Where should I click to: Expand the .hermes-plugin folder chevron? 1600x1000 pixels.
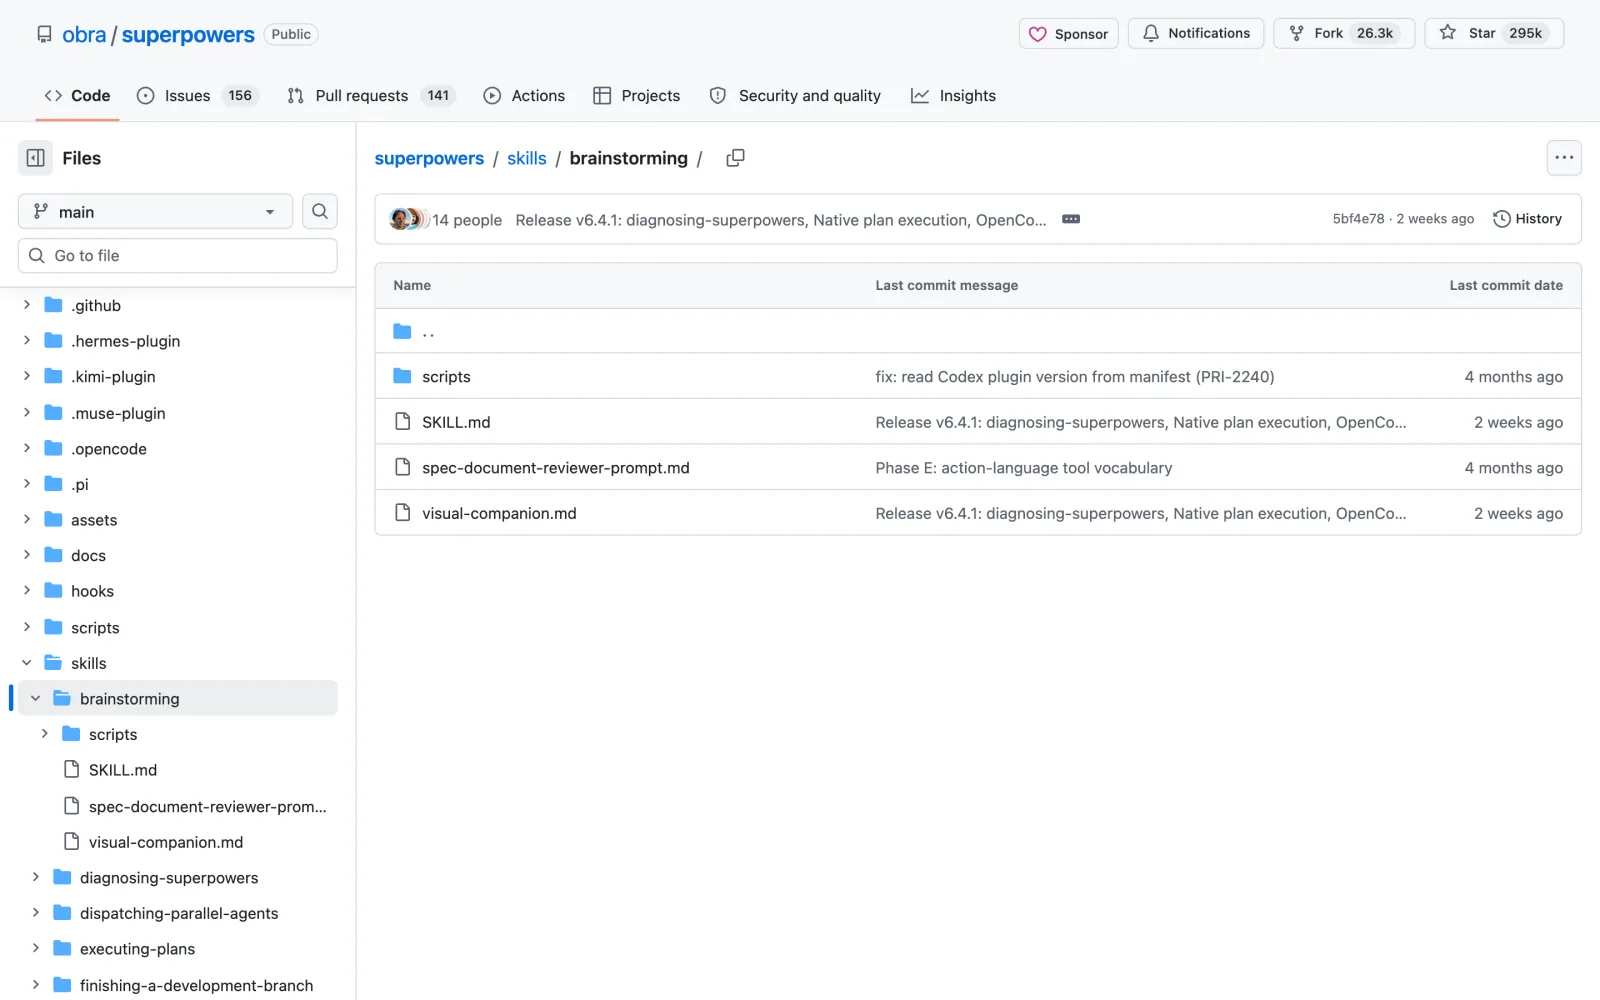pyautogui.click(x=27, y=341)
